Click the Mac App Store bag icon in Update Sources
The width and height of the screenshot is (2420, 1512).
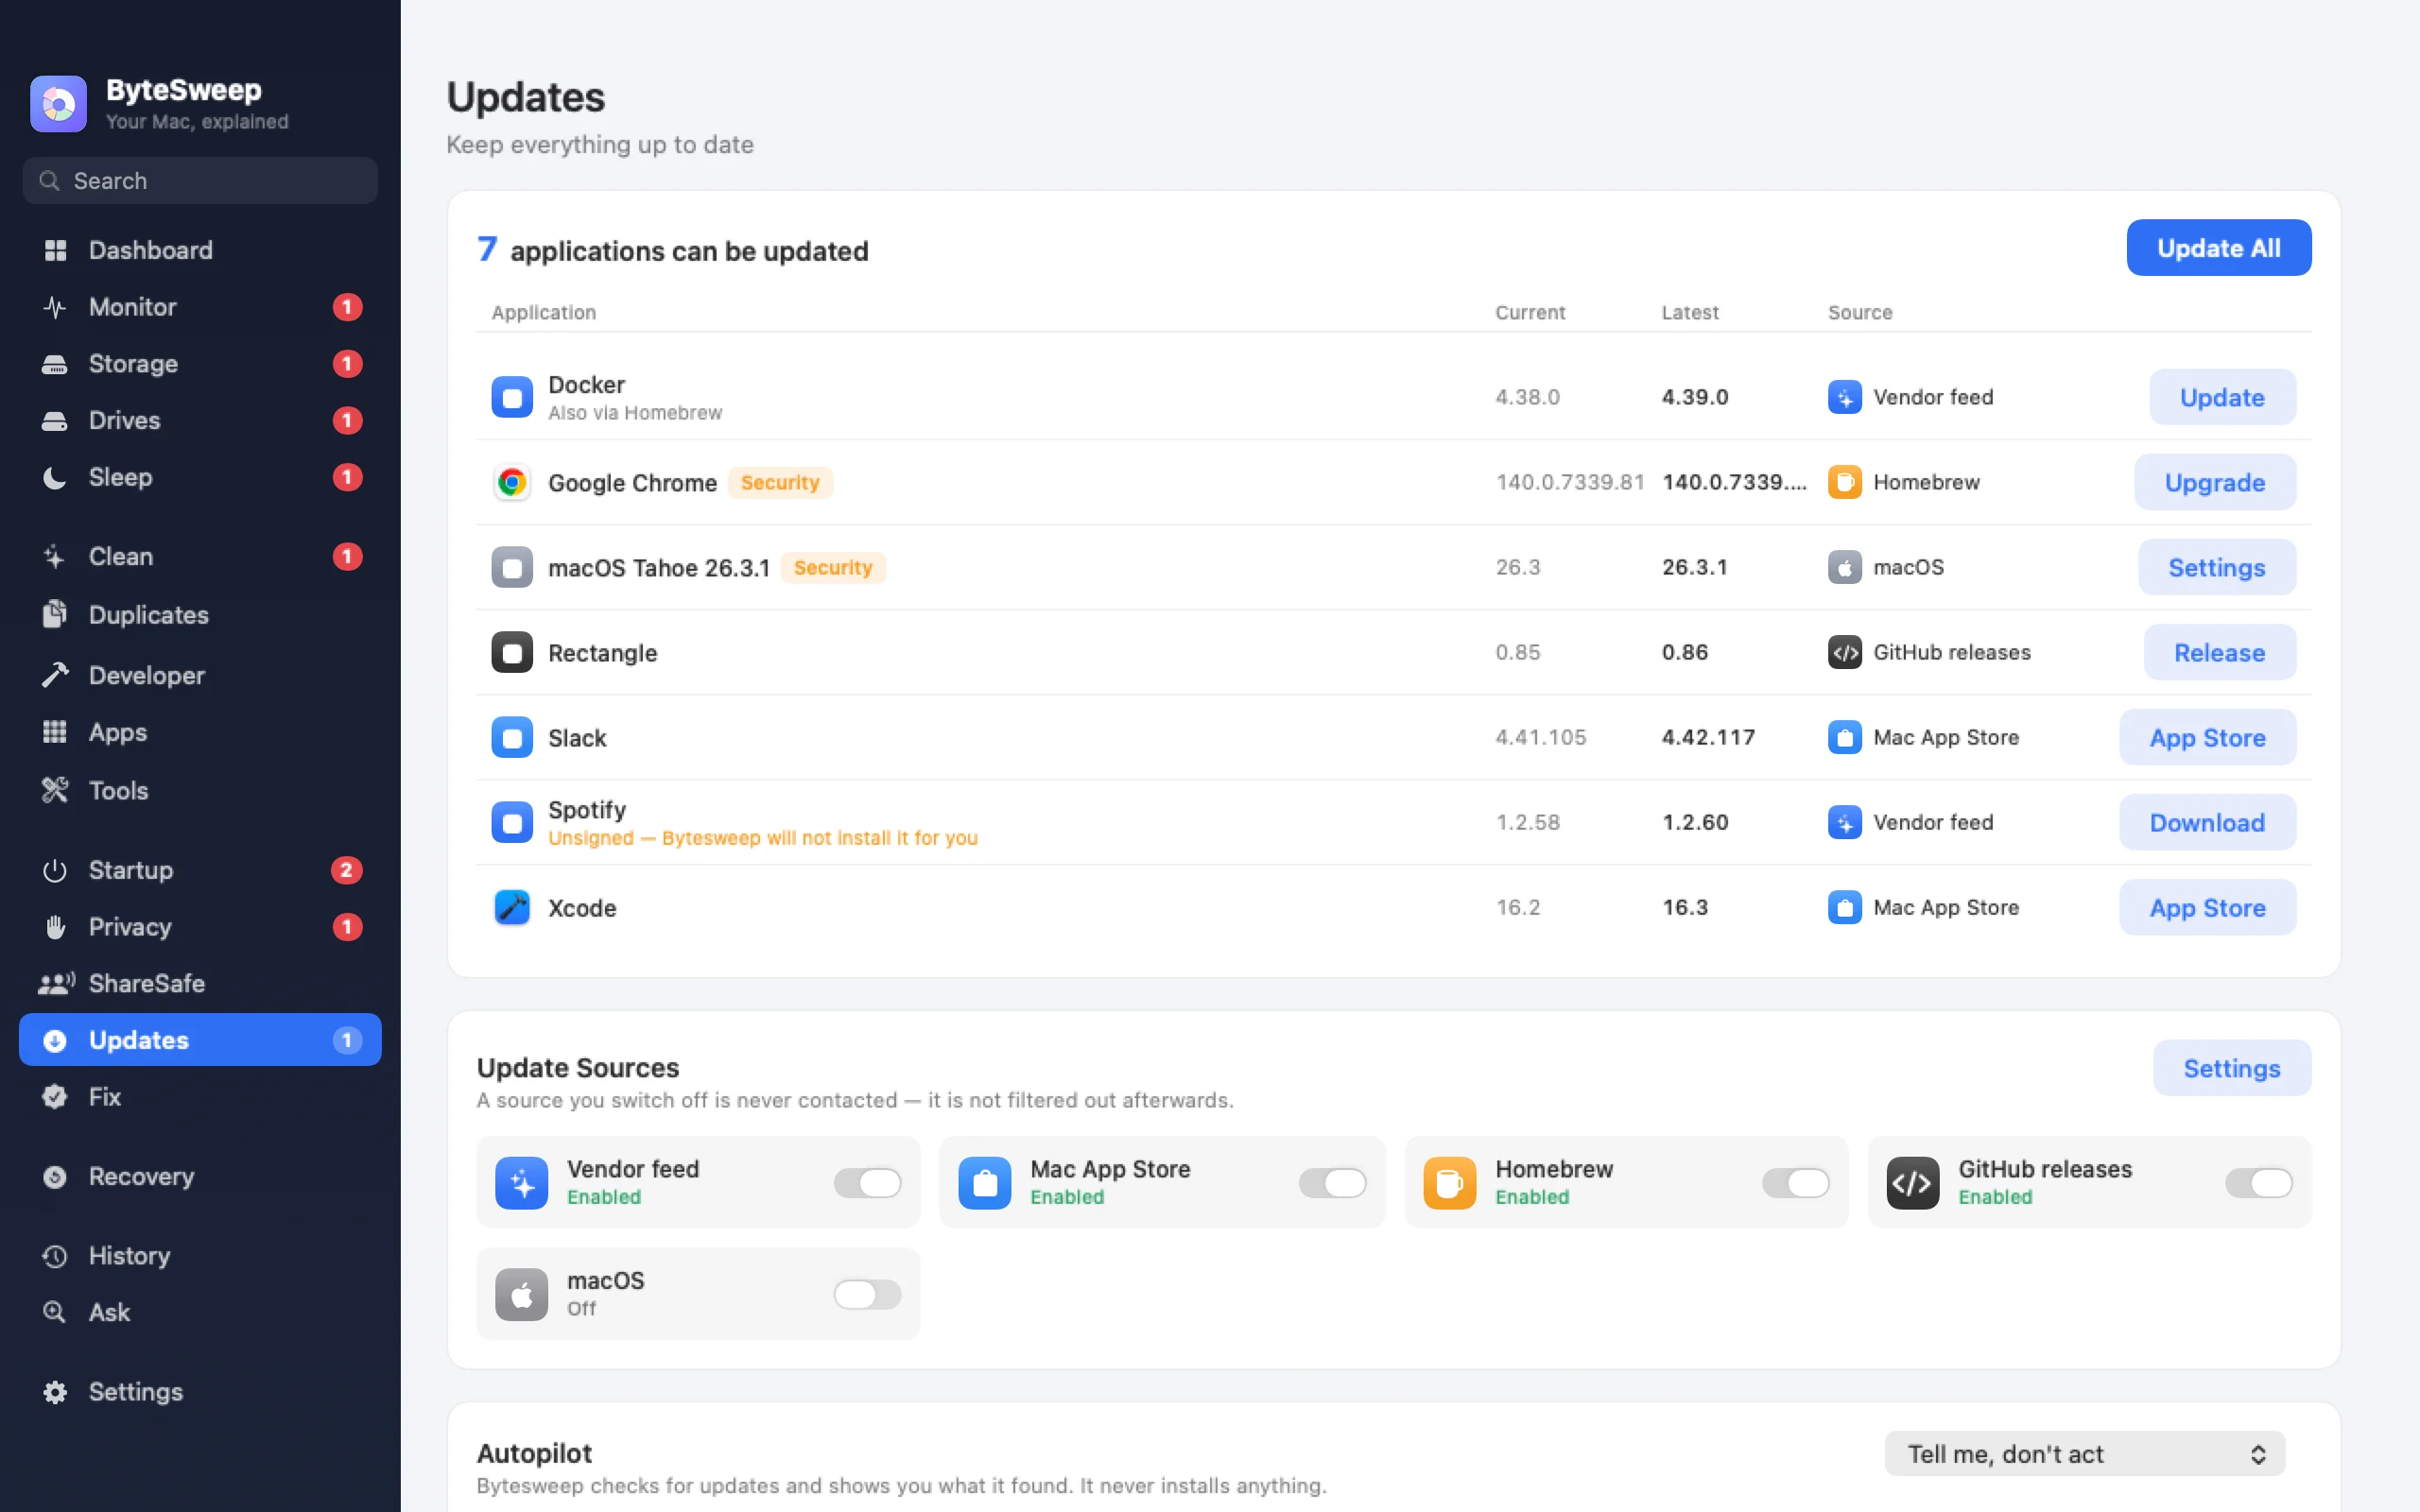click(985, 1183)
